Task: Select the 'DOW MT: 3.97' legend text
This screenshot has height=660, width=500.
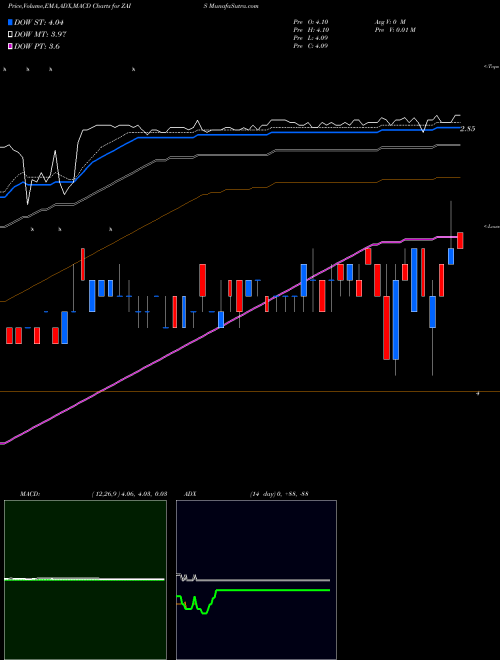Action: [40, 35]
